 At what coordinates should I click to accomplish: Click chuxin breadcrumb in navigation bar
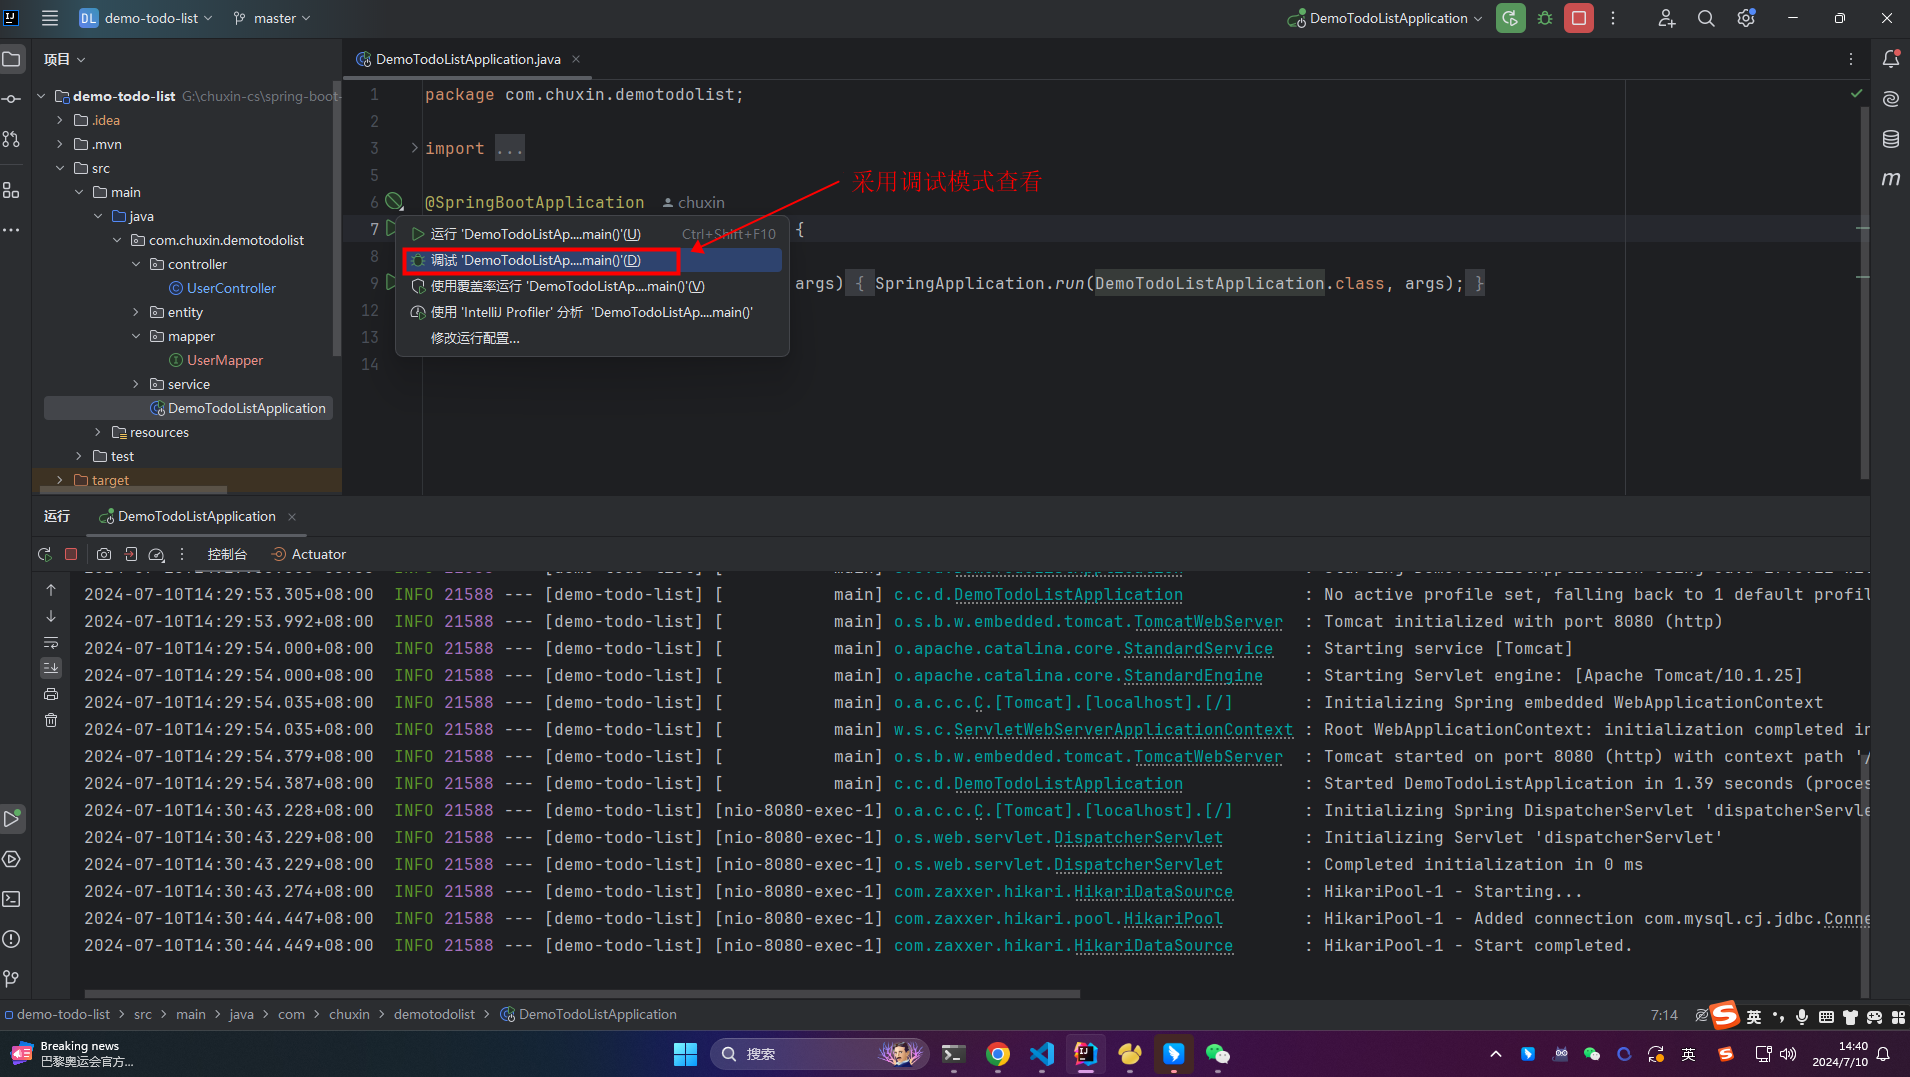coord(349,1014)
